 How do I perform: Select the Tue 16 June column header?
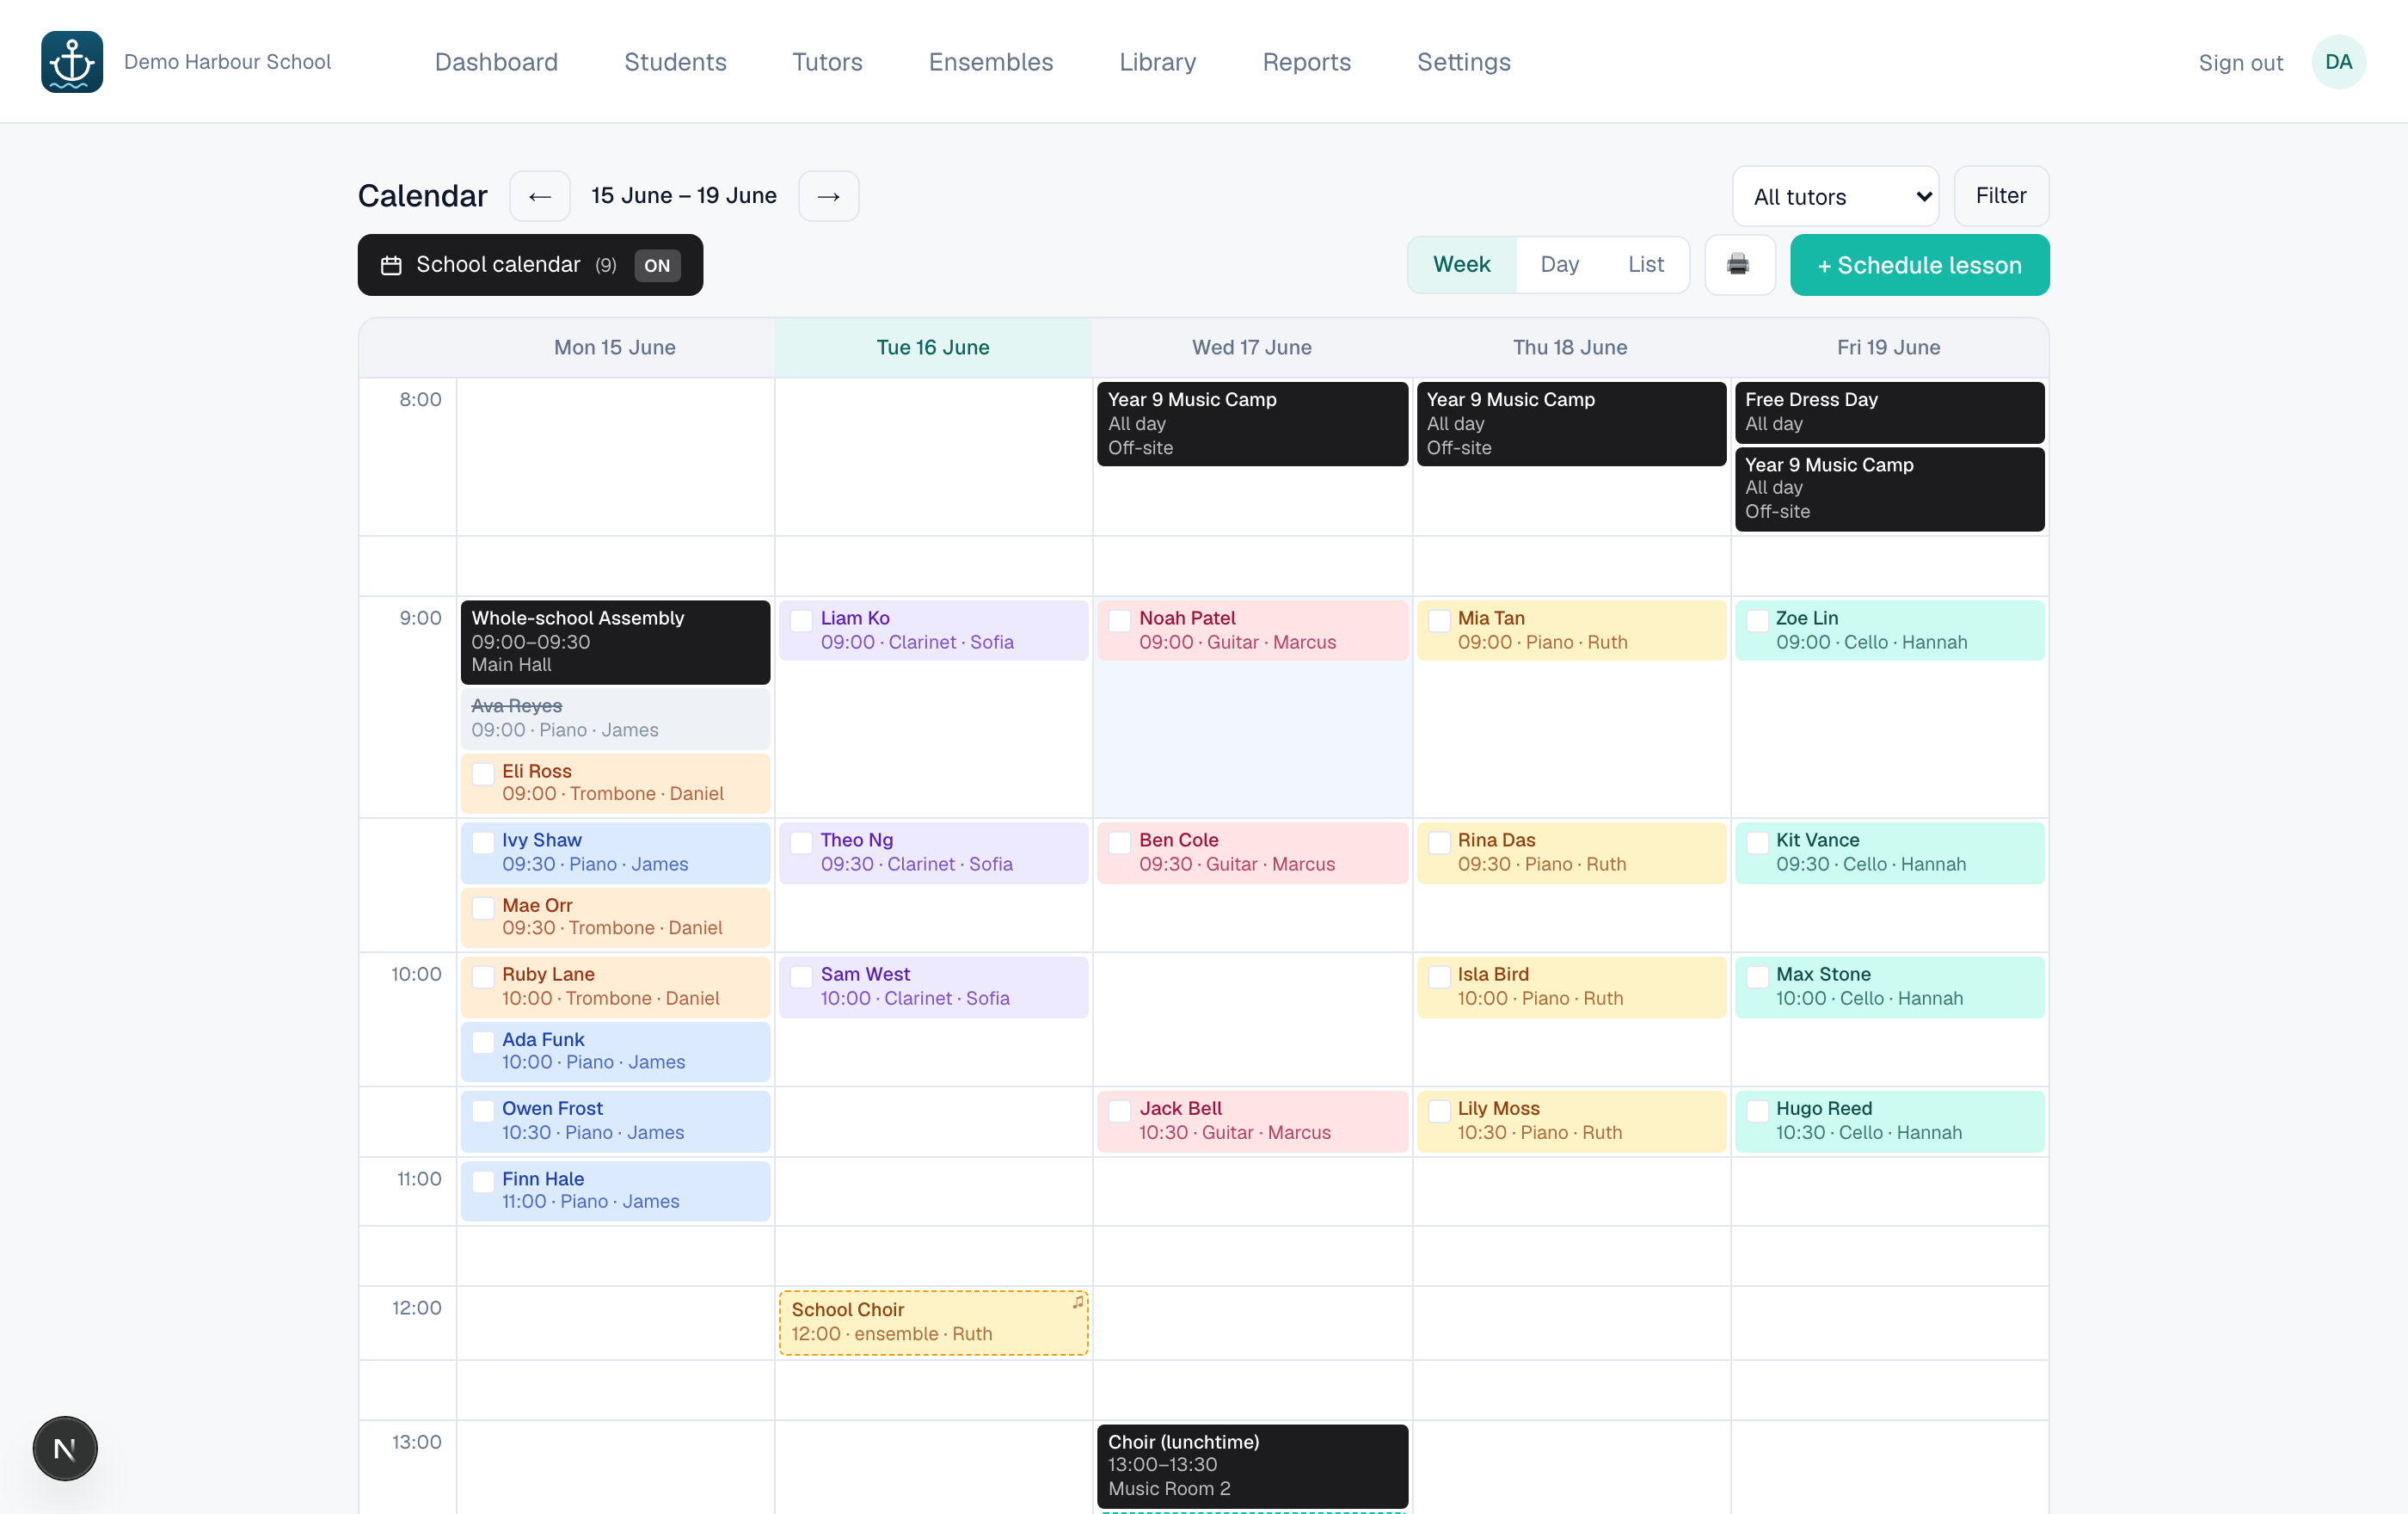click(x=933, y=348)
